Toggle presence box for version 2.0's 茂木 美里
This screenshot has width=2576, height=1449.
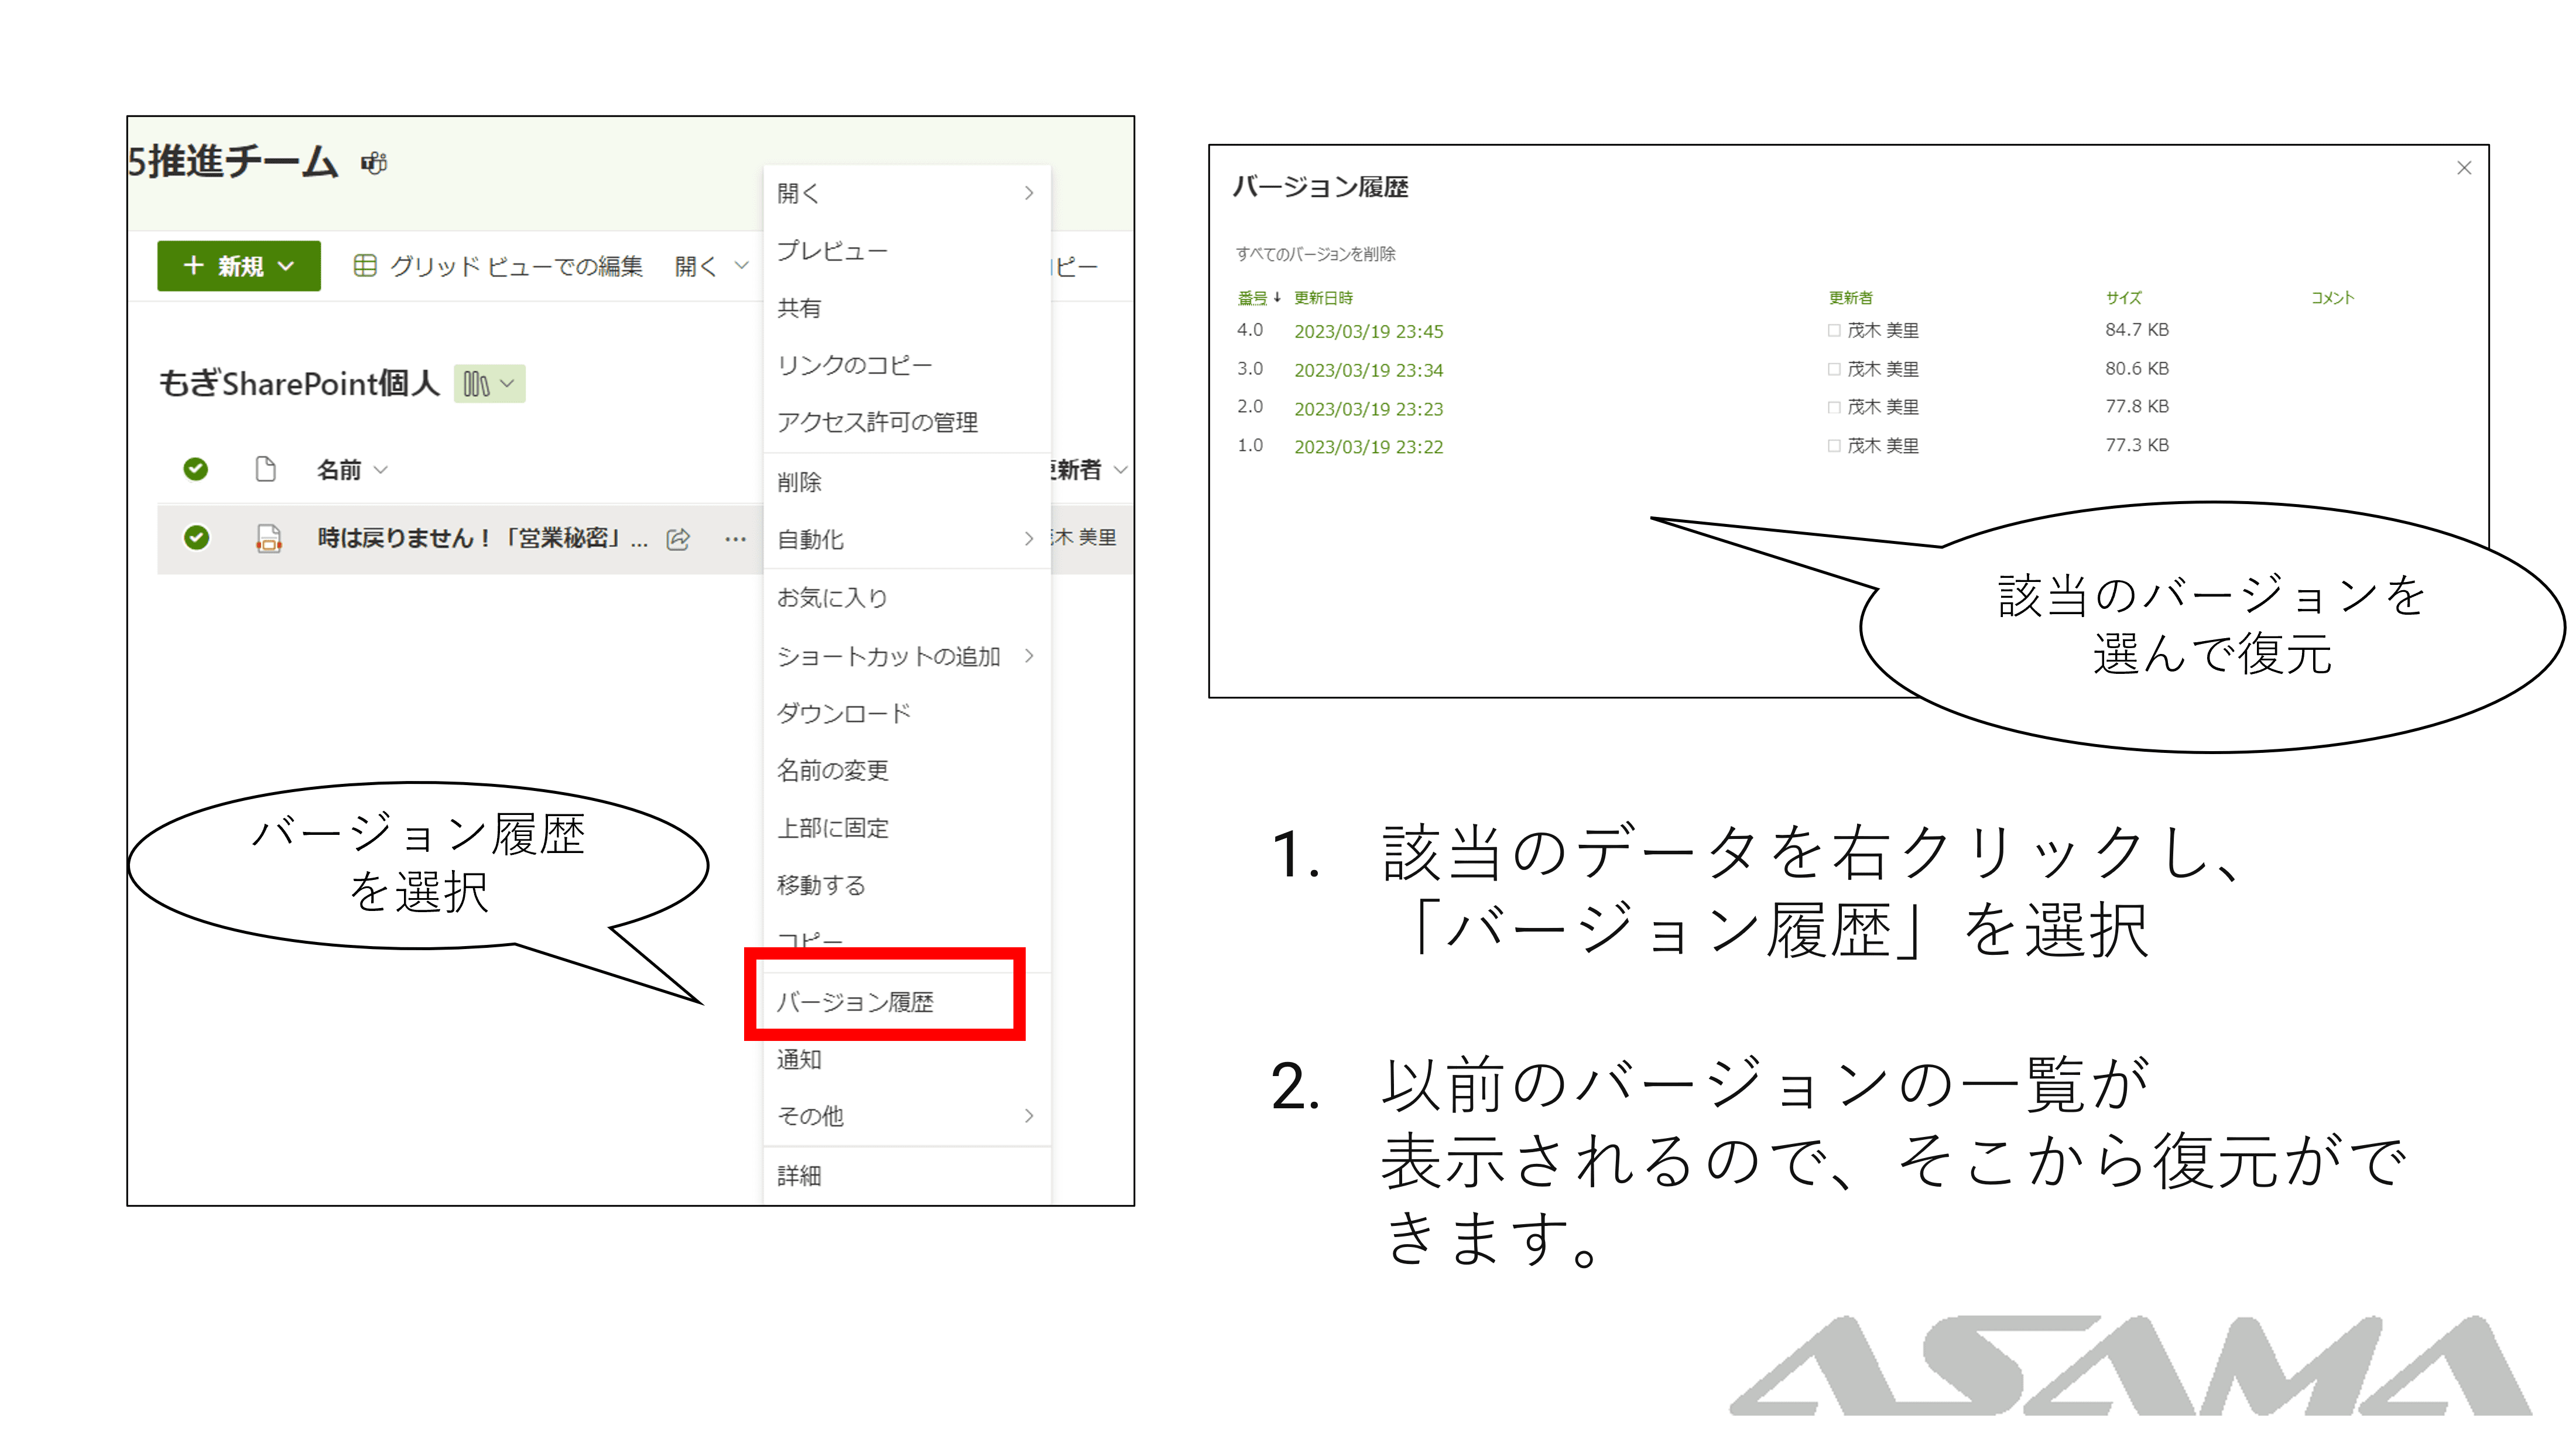click(1834, 407)
